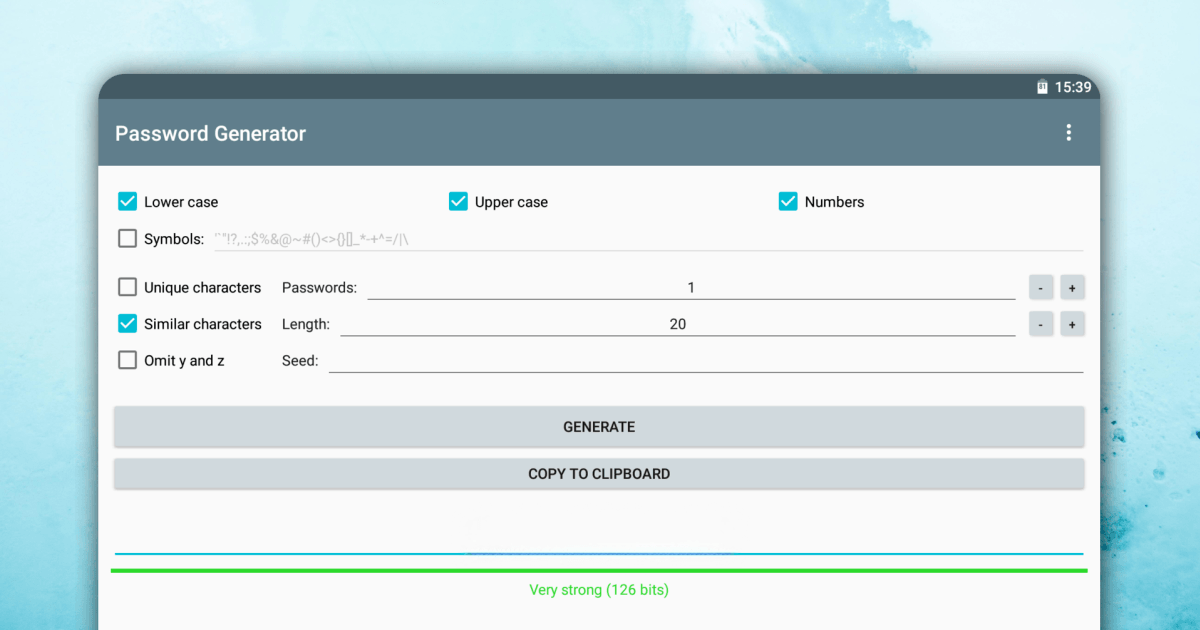1200x630 pixels.
Task: Decrease the password length
Action: (x=1040, y=323)
